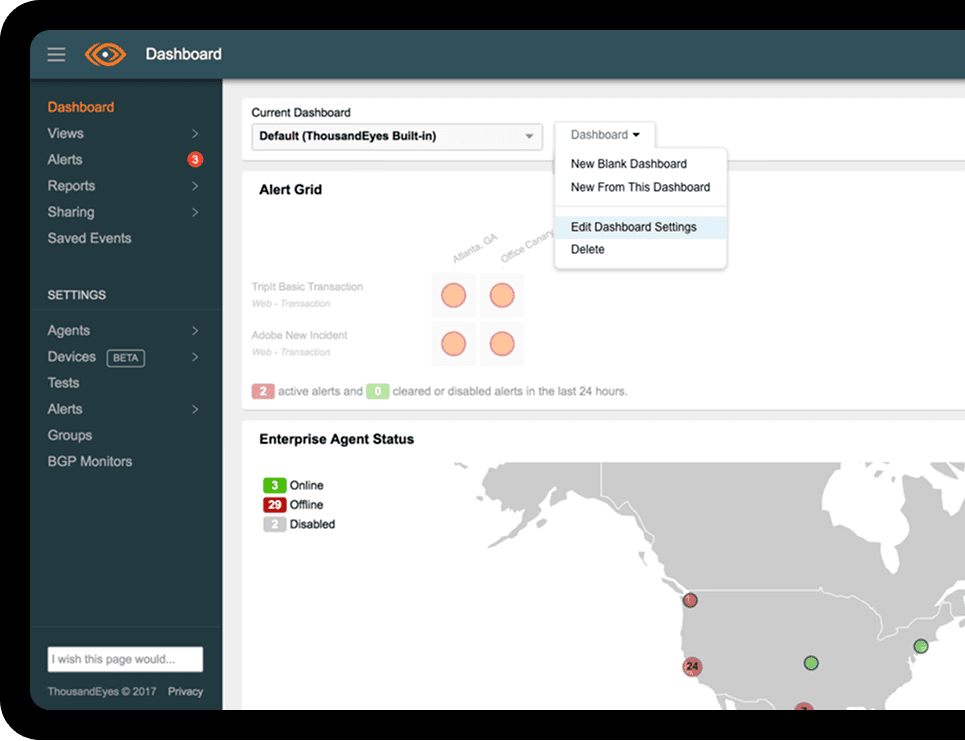Click Adobe New Incident Atlanta alert circle
Image resolution: width=965 pixels, height=741 pixels.
454,343
